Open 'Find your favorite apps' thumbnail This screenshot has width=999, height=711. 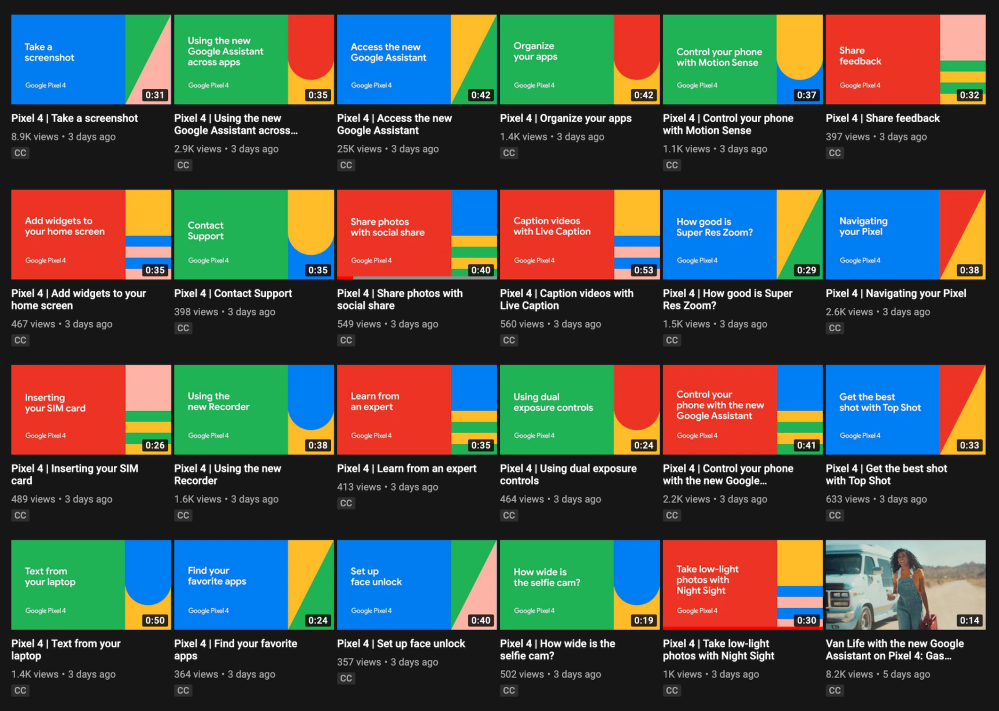click(254, 585)
